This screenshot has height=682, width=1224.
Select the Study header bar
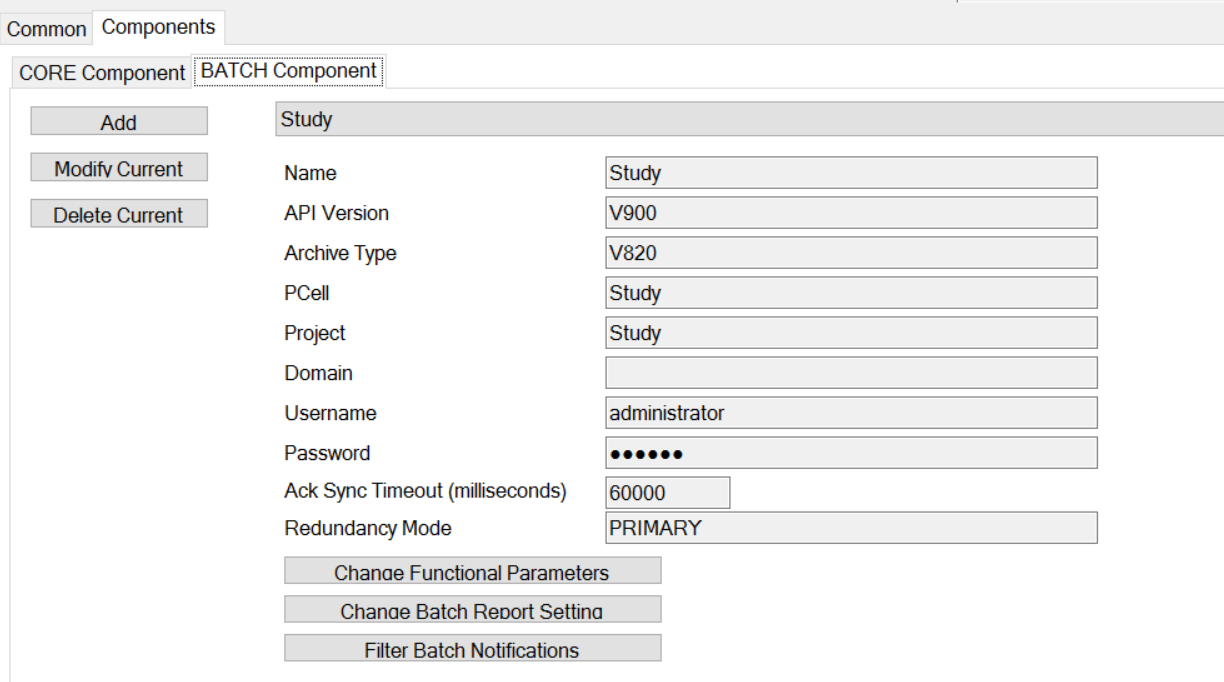coord(748,120)
